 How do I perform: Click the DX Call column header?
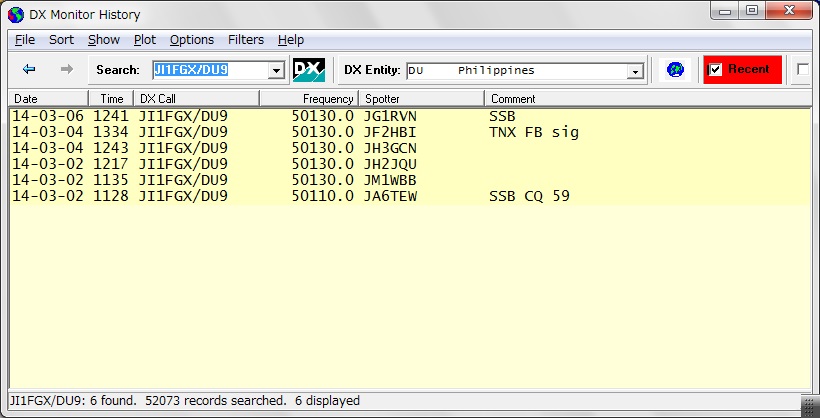(197, 98)
